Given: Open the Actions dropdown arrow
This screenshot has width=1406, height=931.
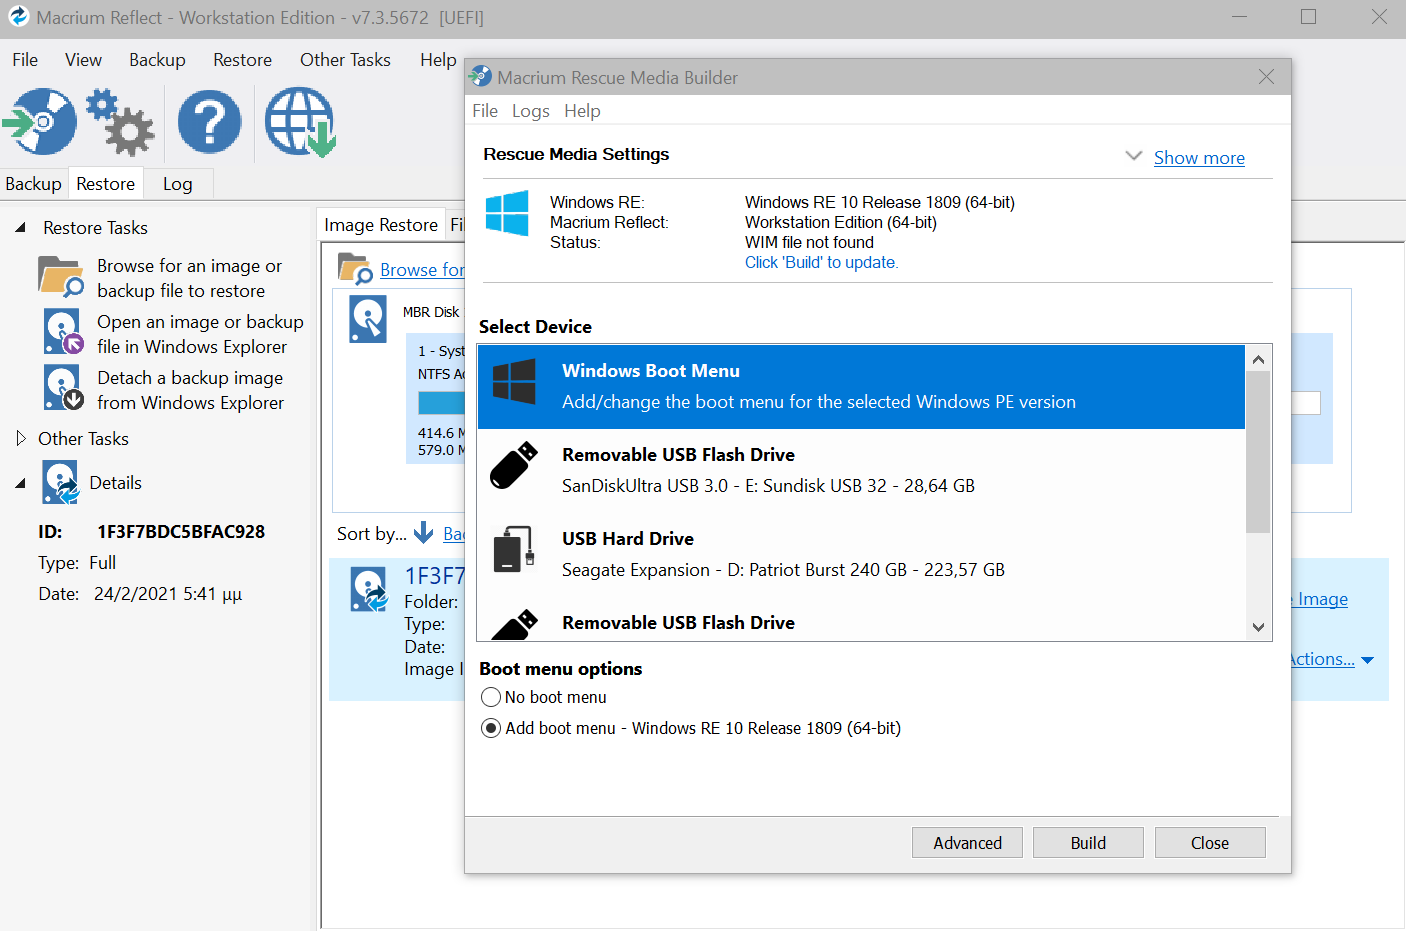Looking at the screenshot, I should [x=1367, y=660].
